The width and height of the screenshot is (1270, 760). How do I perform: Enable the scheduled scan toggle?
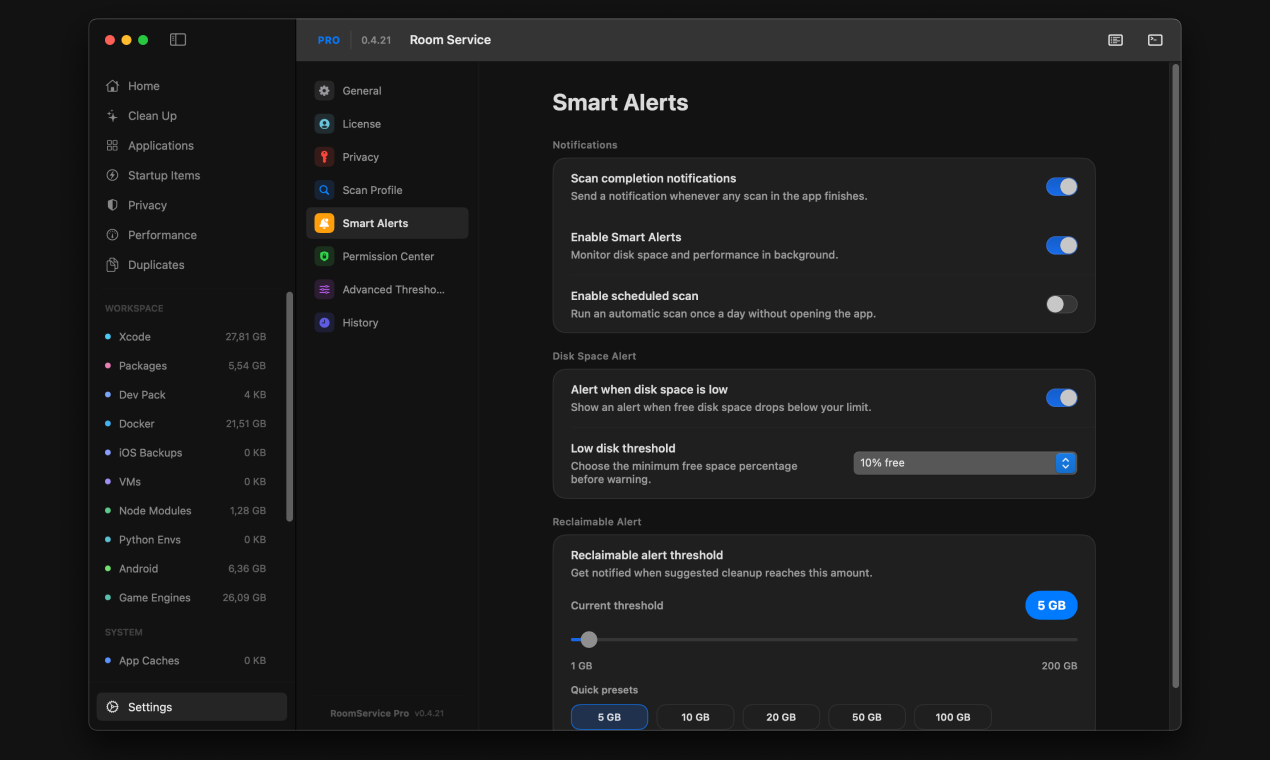[x=1061, y=305]
